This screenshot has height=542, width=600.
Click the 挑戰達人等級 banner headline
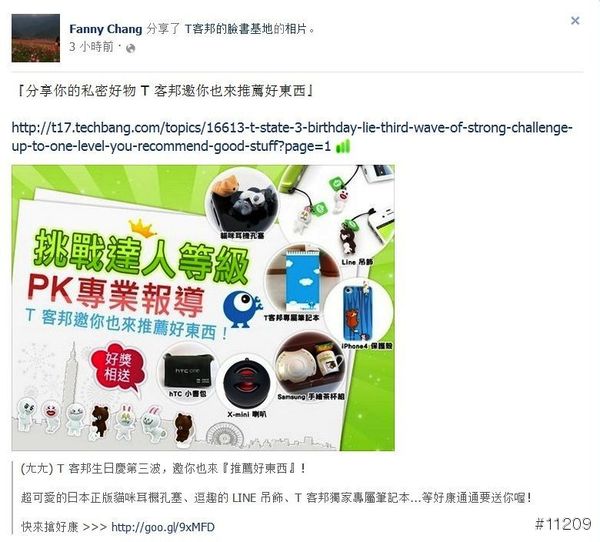pos(141,256)
